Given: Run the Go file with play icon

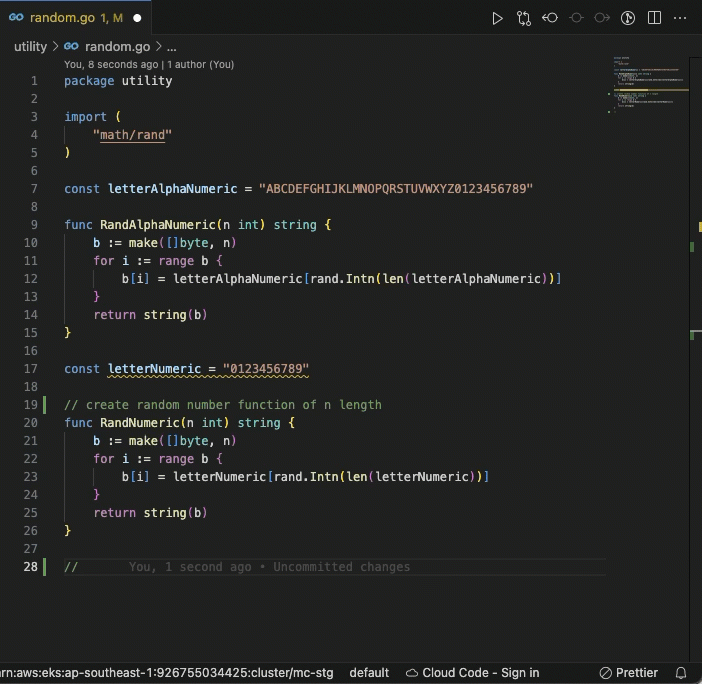Looking at the screenshot, I should coord(497,18).
